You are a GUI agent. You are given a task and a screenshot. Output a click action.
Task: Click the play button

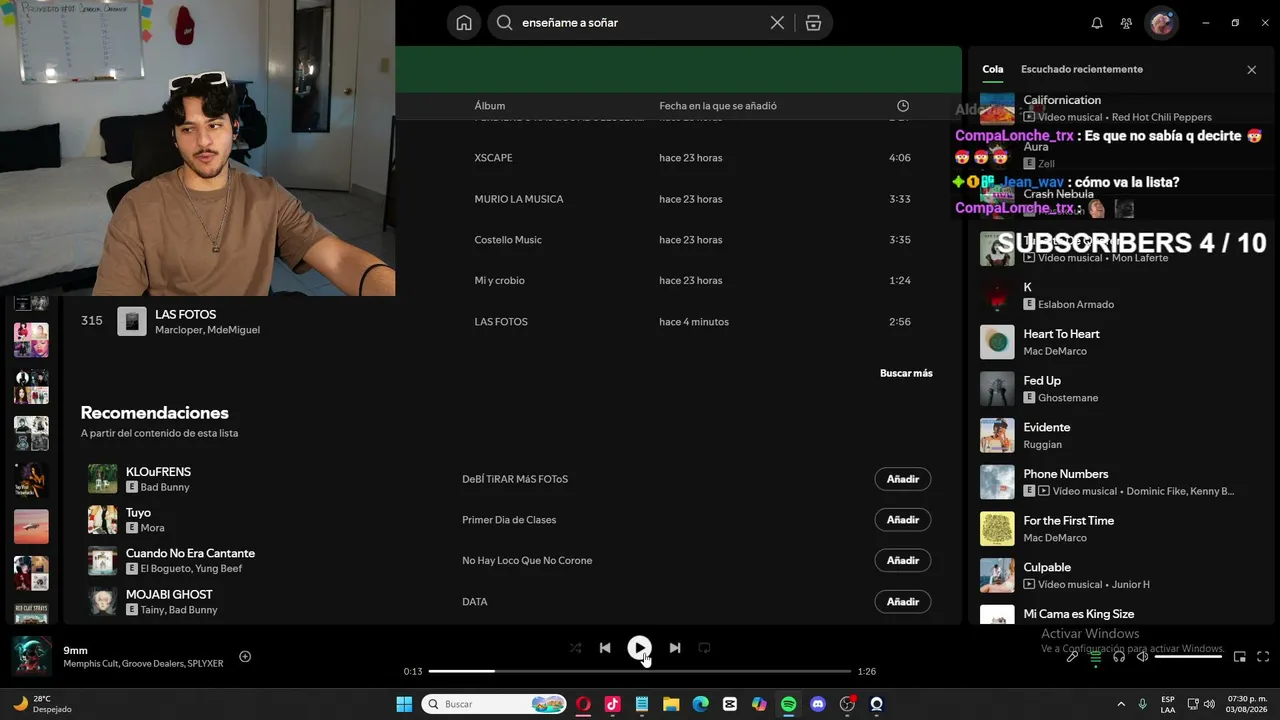[x=639, y=648]
